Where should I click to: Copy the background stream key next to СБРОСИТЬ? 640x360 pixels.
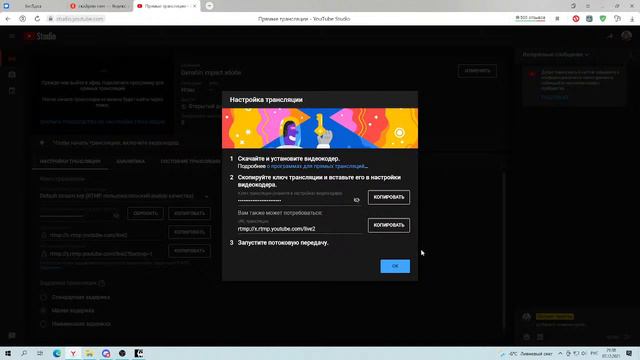coord(189,213)
